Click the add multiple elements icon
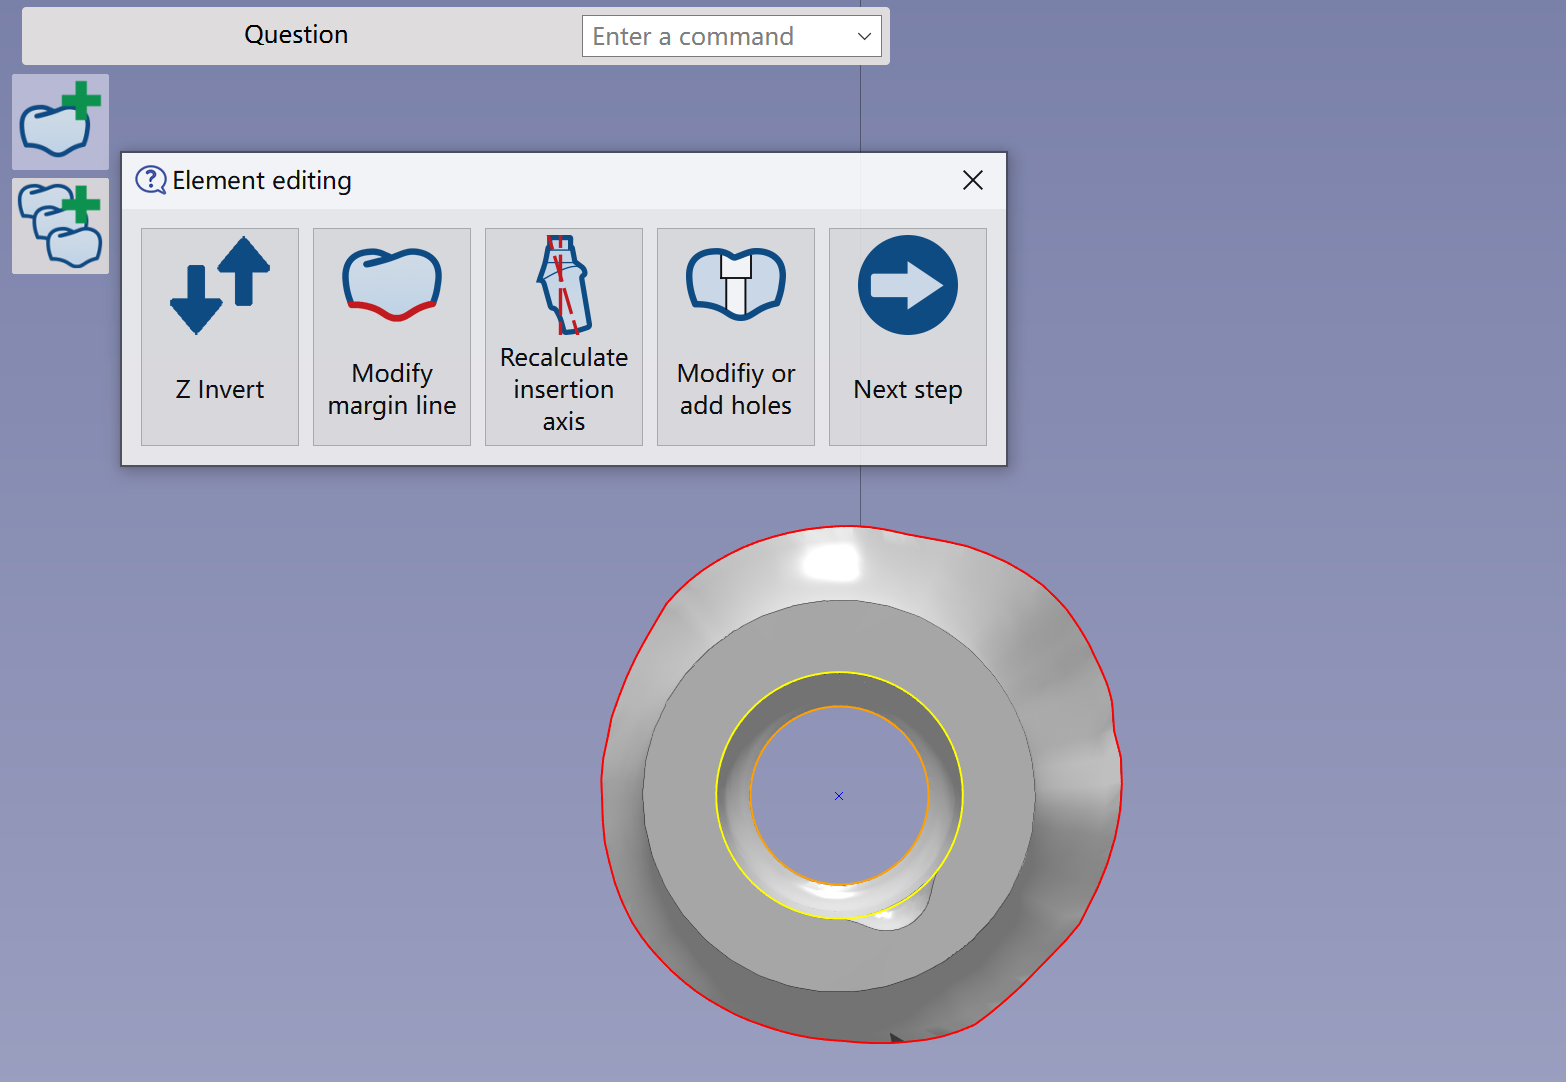This screenshot has width=1566, height=1082. (60, 226)
